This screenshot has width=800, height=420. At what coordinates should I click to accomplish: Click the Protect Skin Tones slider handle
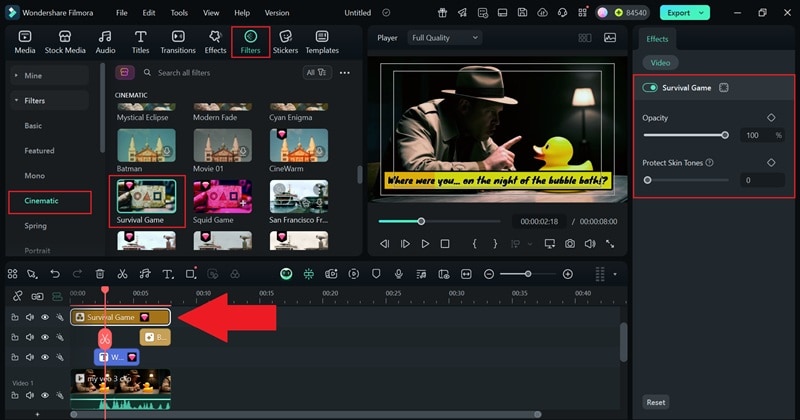pos(647,180)
